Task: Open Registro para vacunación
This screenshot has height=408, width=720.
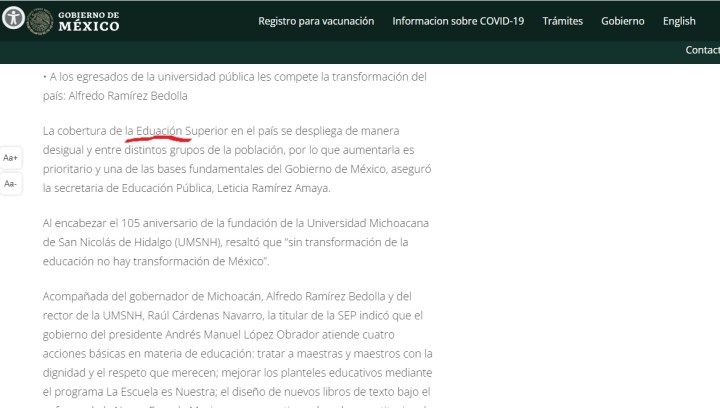Action: [x=316, y=21]
